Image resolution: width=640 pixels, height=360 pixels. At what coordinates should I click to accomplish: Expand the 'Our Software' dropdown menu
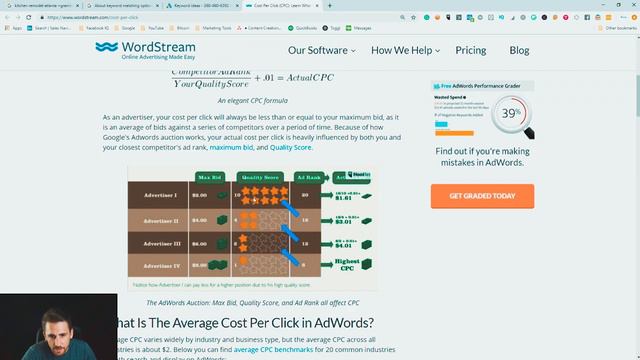point(322,50)
